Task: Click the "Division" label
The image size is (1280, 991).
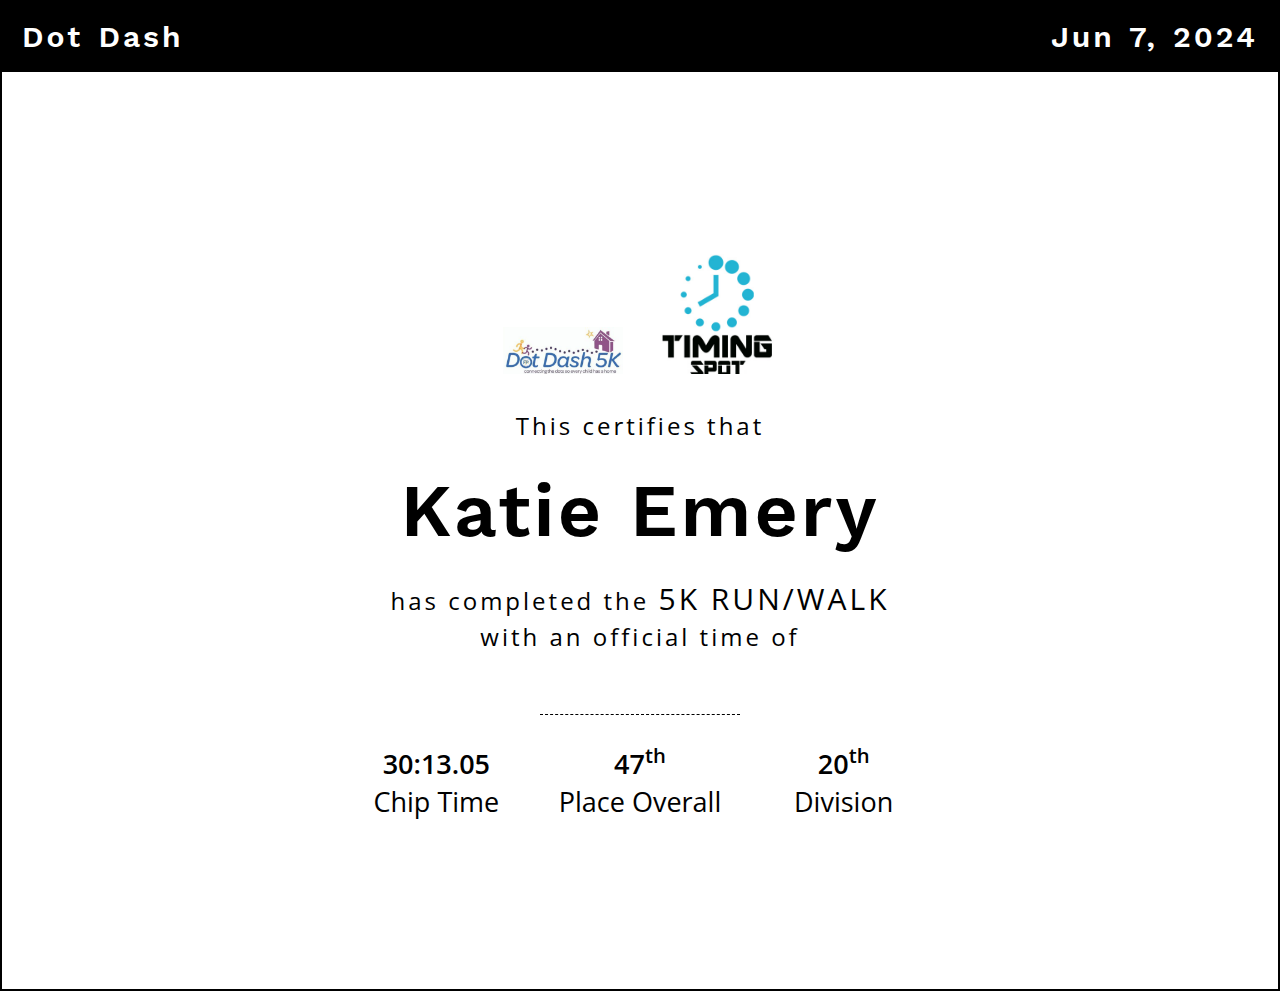Action: click(x=843, y=802)
